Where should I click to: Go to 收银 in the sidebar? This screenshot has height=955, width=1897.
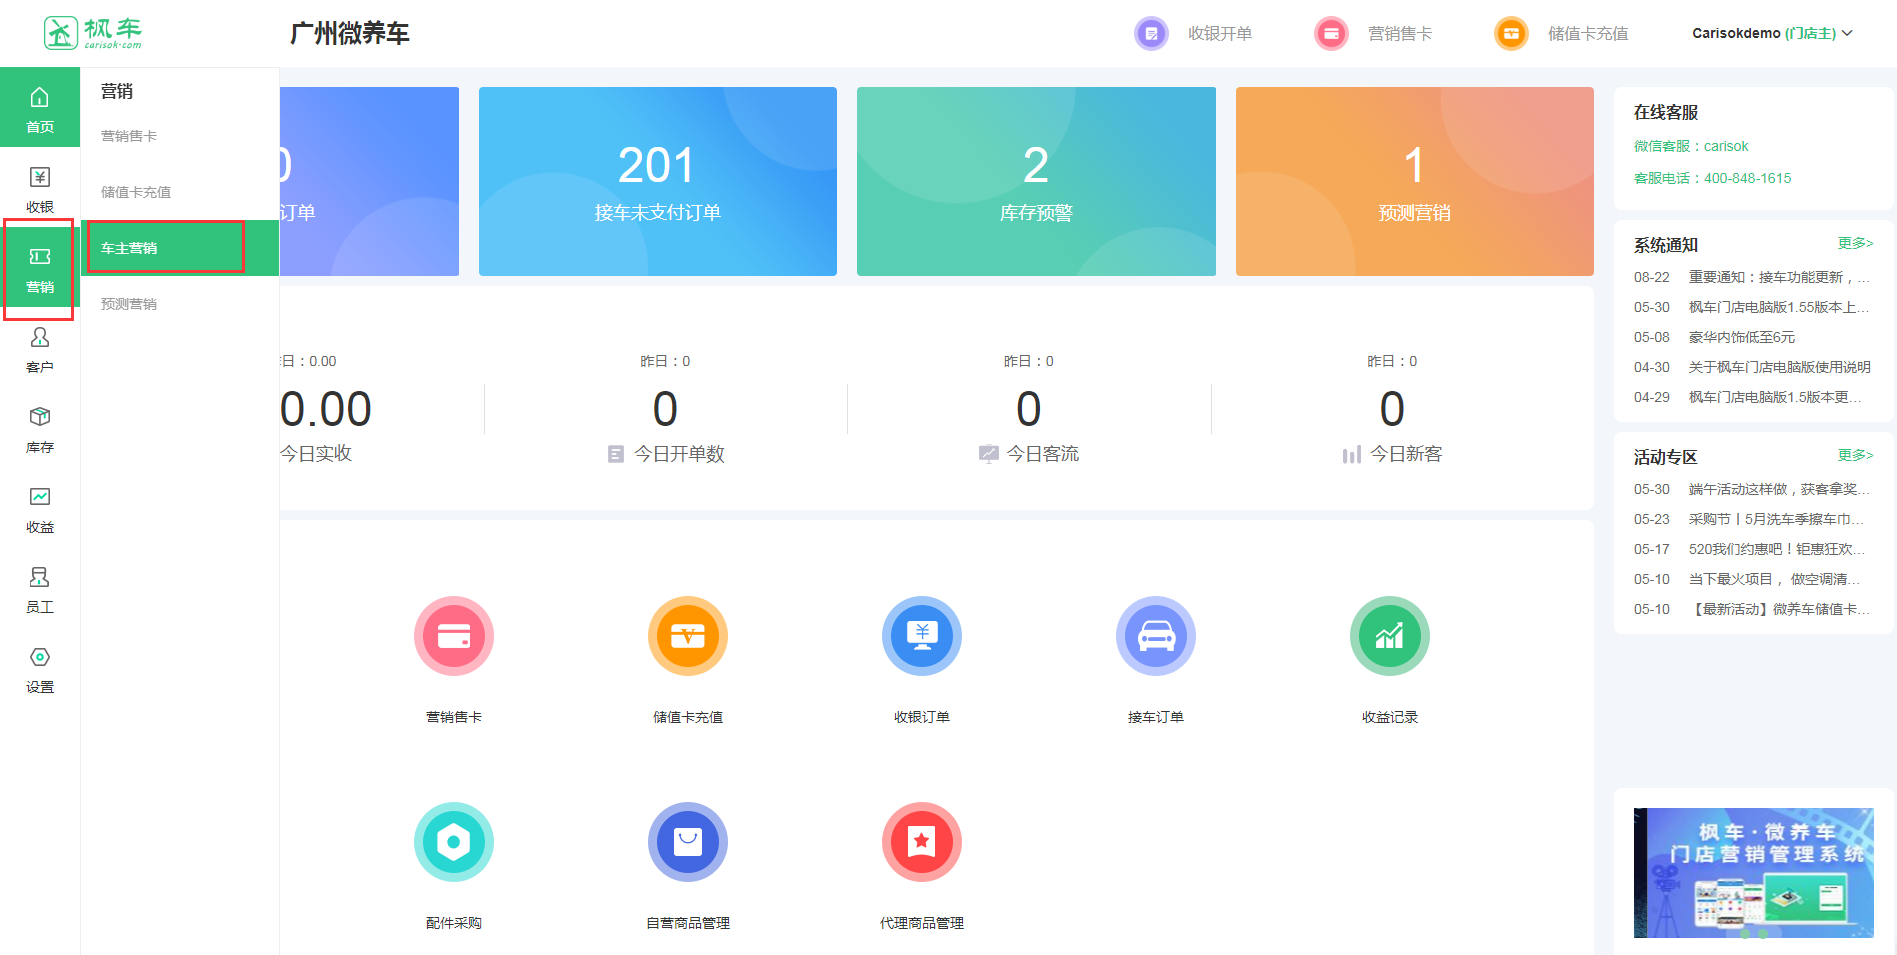point(40,189)
